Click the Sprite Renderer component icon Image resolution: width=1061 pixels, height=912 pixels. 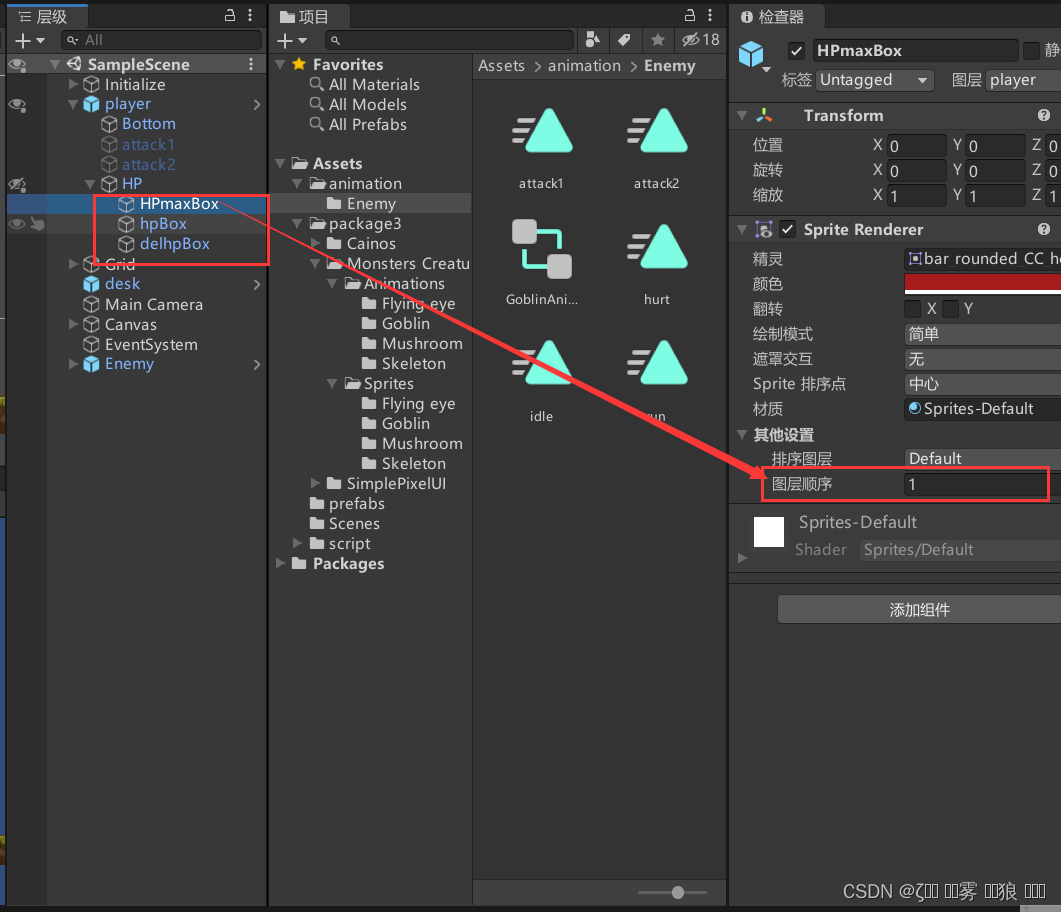pos(764,230)
